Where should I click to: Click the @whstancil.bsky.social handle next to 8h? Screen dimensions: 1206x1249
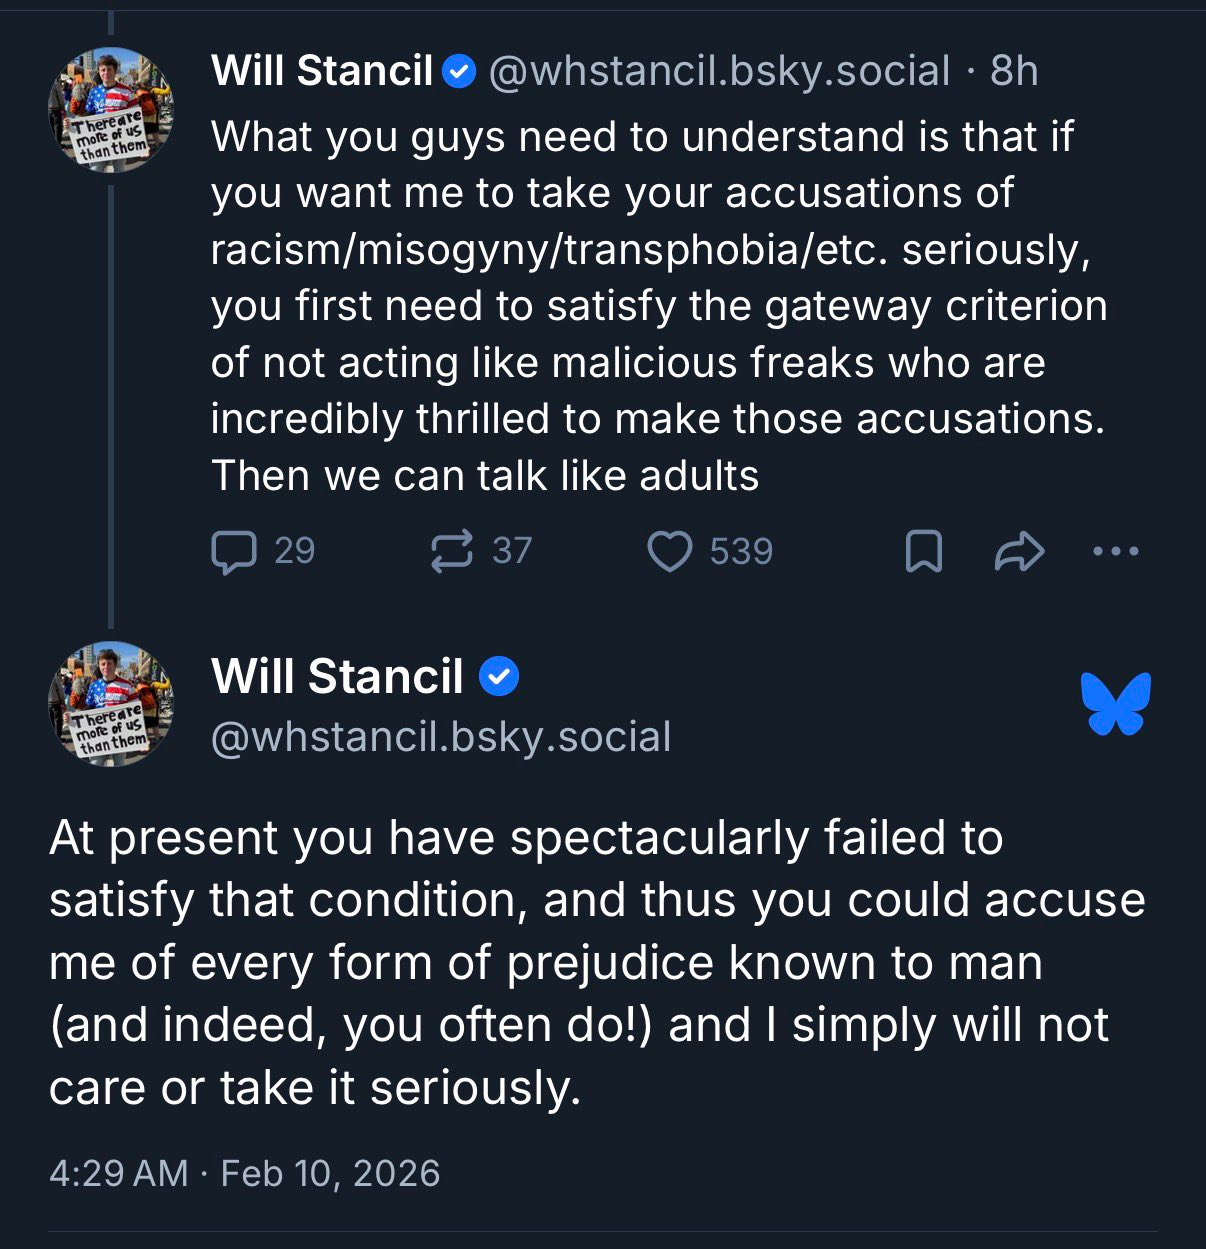click(719, 72)
